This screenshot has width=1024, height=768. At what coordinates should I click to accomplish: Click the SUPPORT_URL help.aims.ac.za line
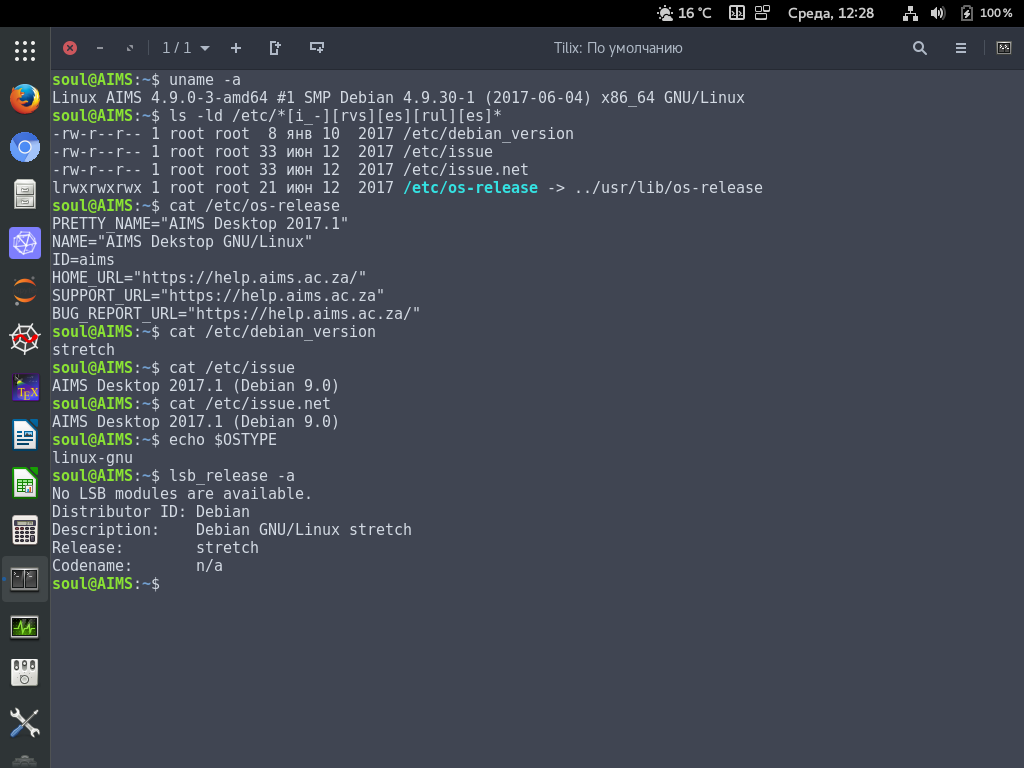(218, 296)
